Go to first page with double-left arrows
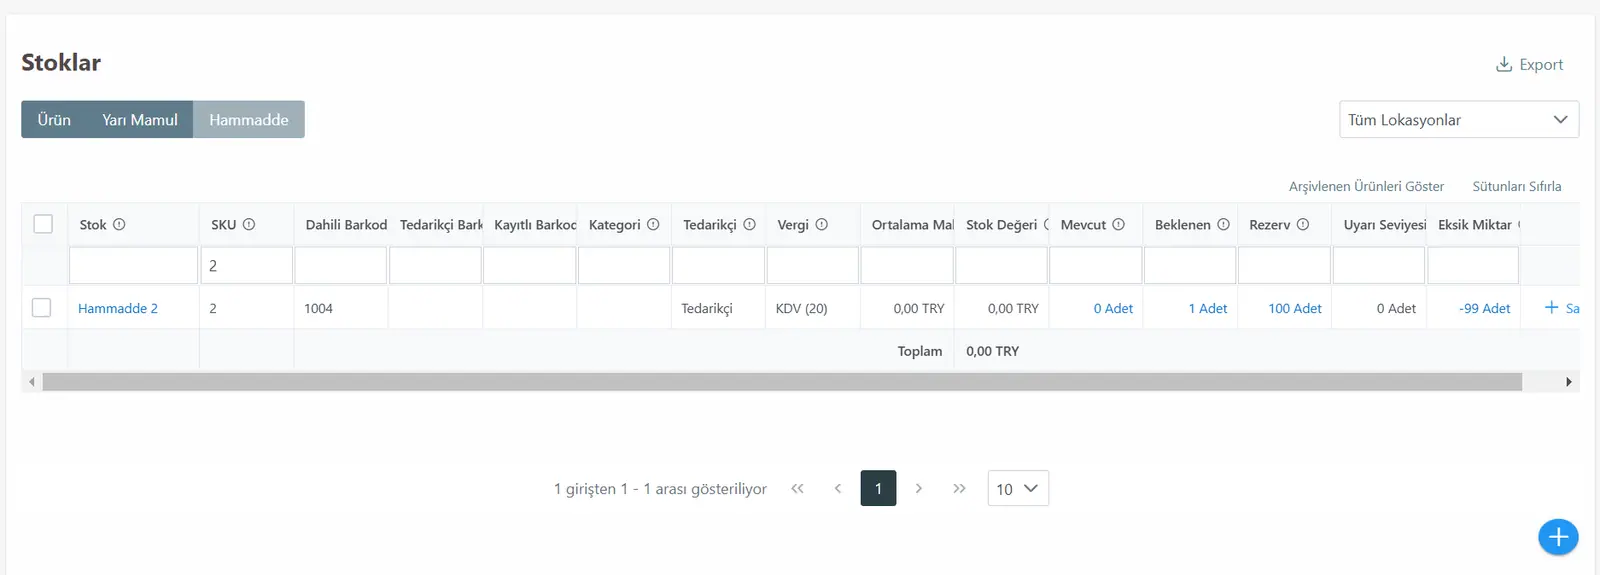 (x=797, y=488)
